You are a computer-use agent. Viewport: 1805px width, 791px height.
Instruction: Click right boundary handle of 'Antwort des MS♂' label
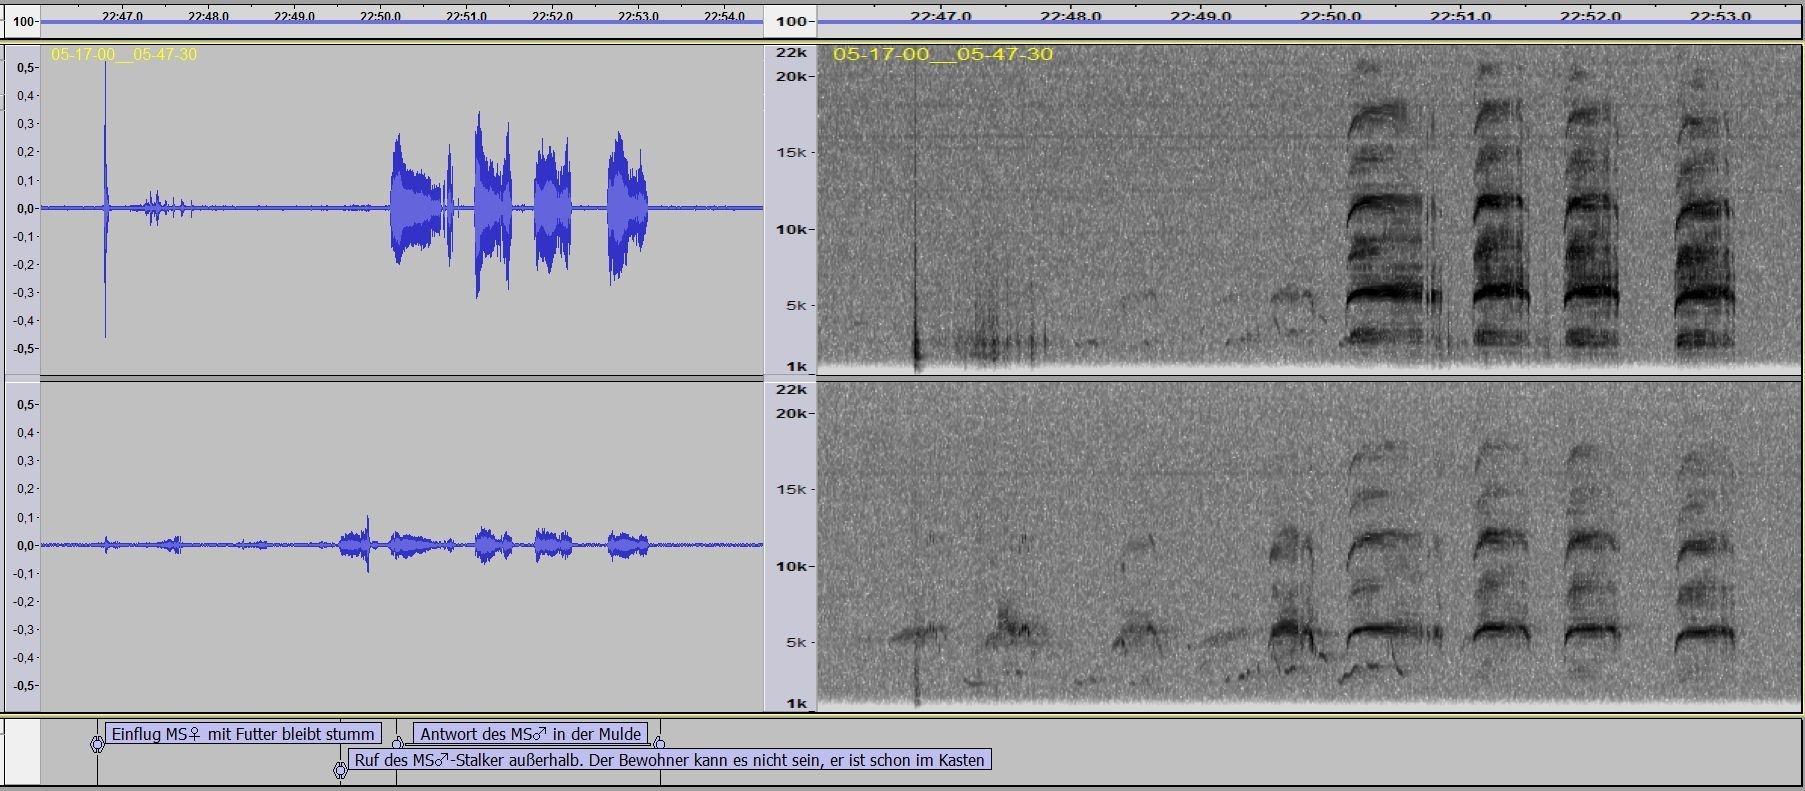[659, 743]
